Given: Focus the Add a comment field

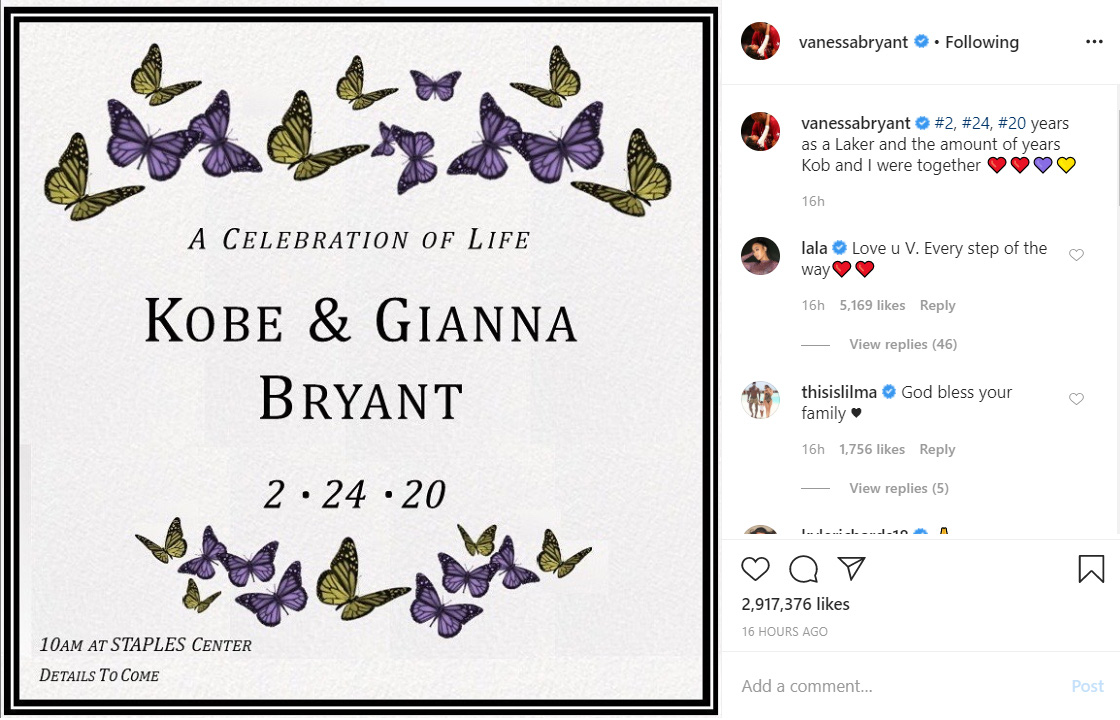Looking at the screenshot, I should (900, 686).
